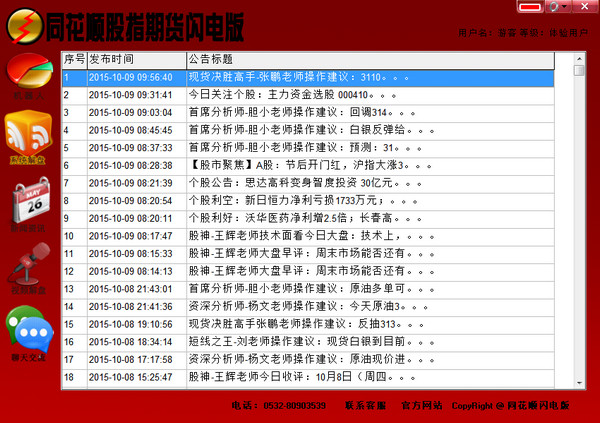Select row 个股公告：思达高科变身智度投资 30亿元
Viewport: 600px width, 423px height.
[308, 183]
